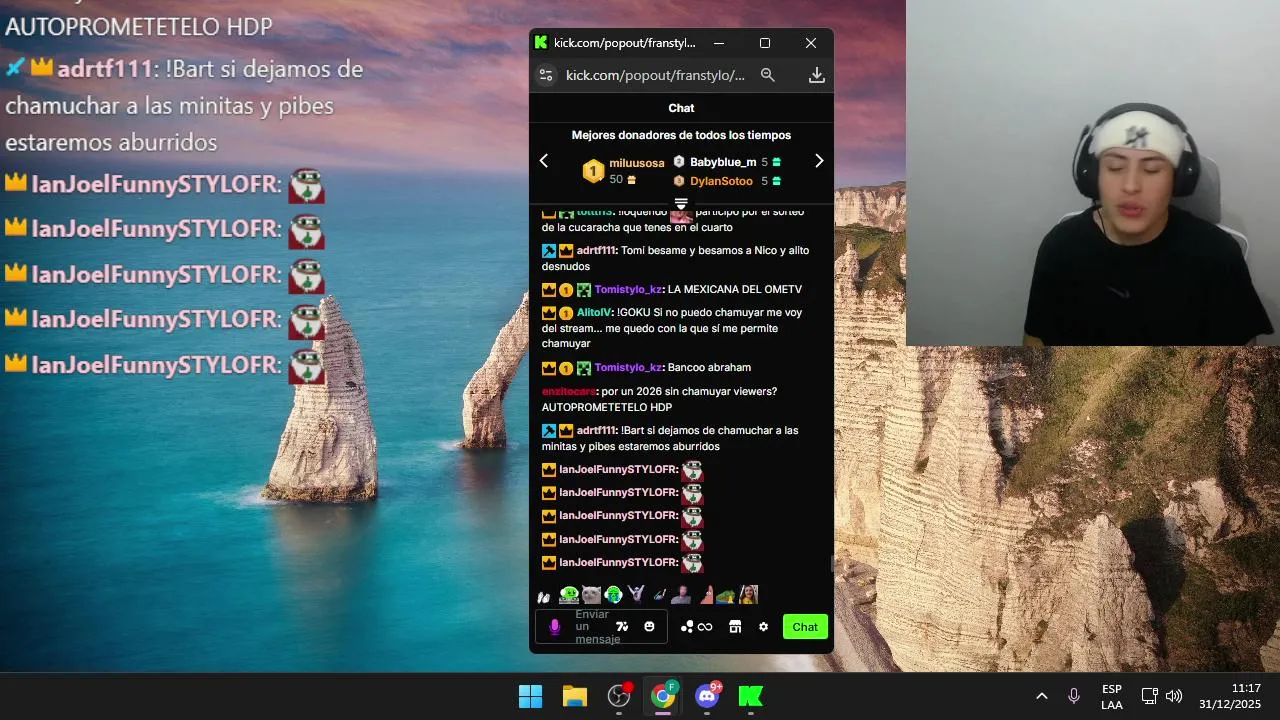This screenshot has height=720, width=1280.
Task: Show next top donors with right arrow
Action: [x=819, y=161]
